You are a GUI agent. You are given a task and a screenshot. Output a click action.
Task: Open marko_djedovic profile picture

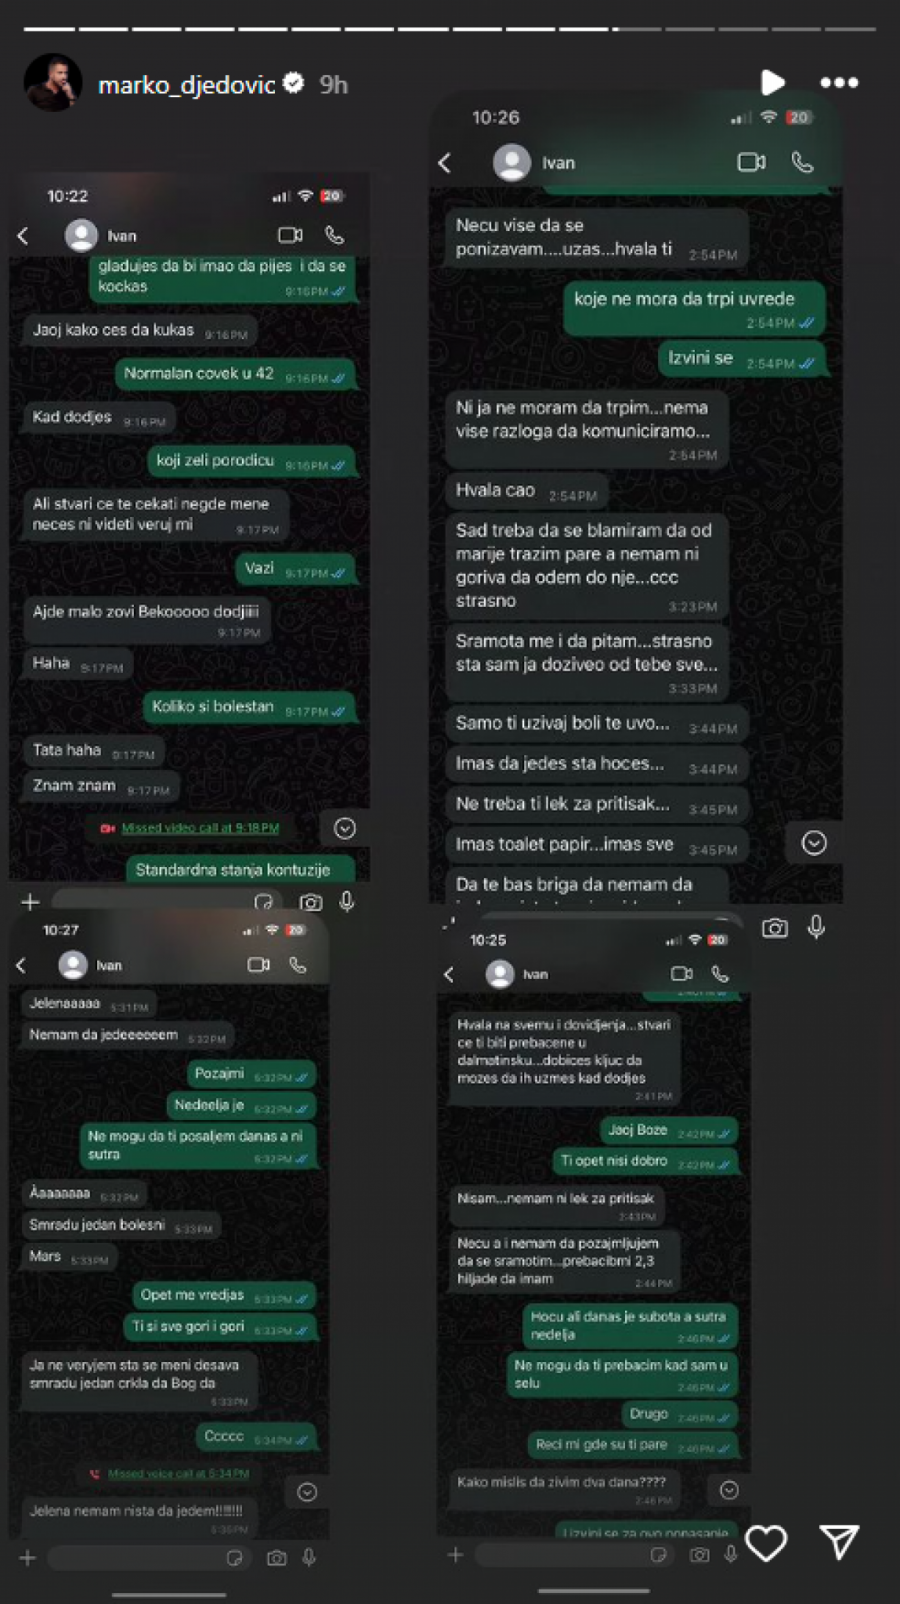point(52,83)
